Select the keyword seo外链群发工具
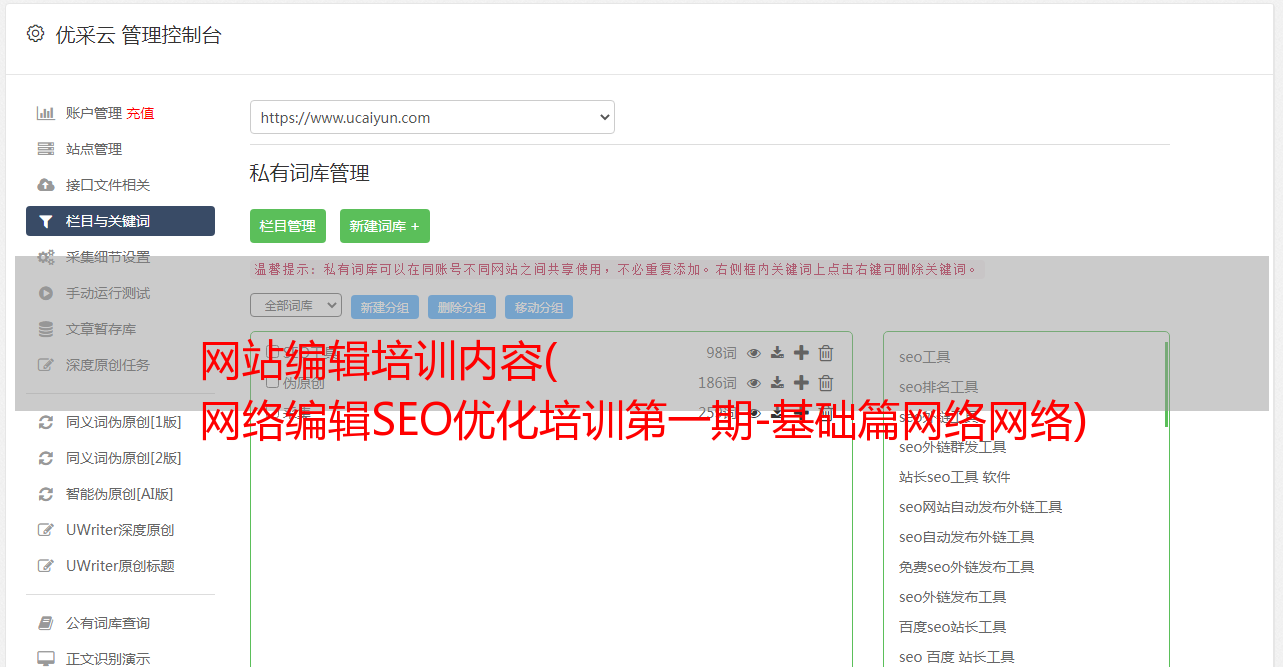 coord(953,447)
